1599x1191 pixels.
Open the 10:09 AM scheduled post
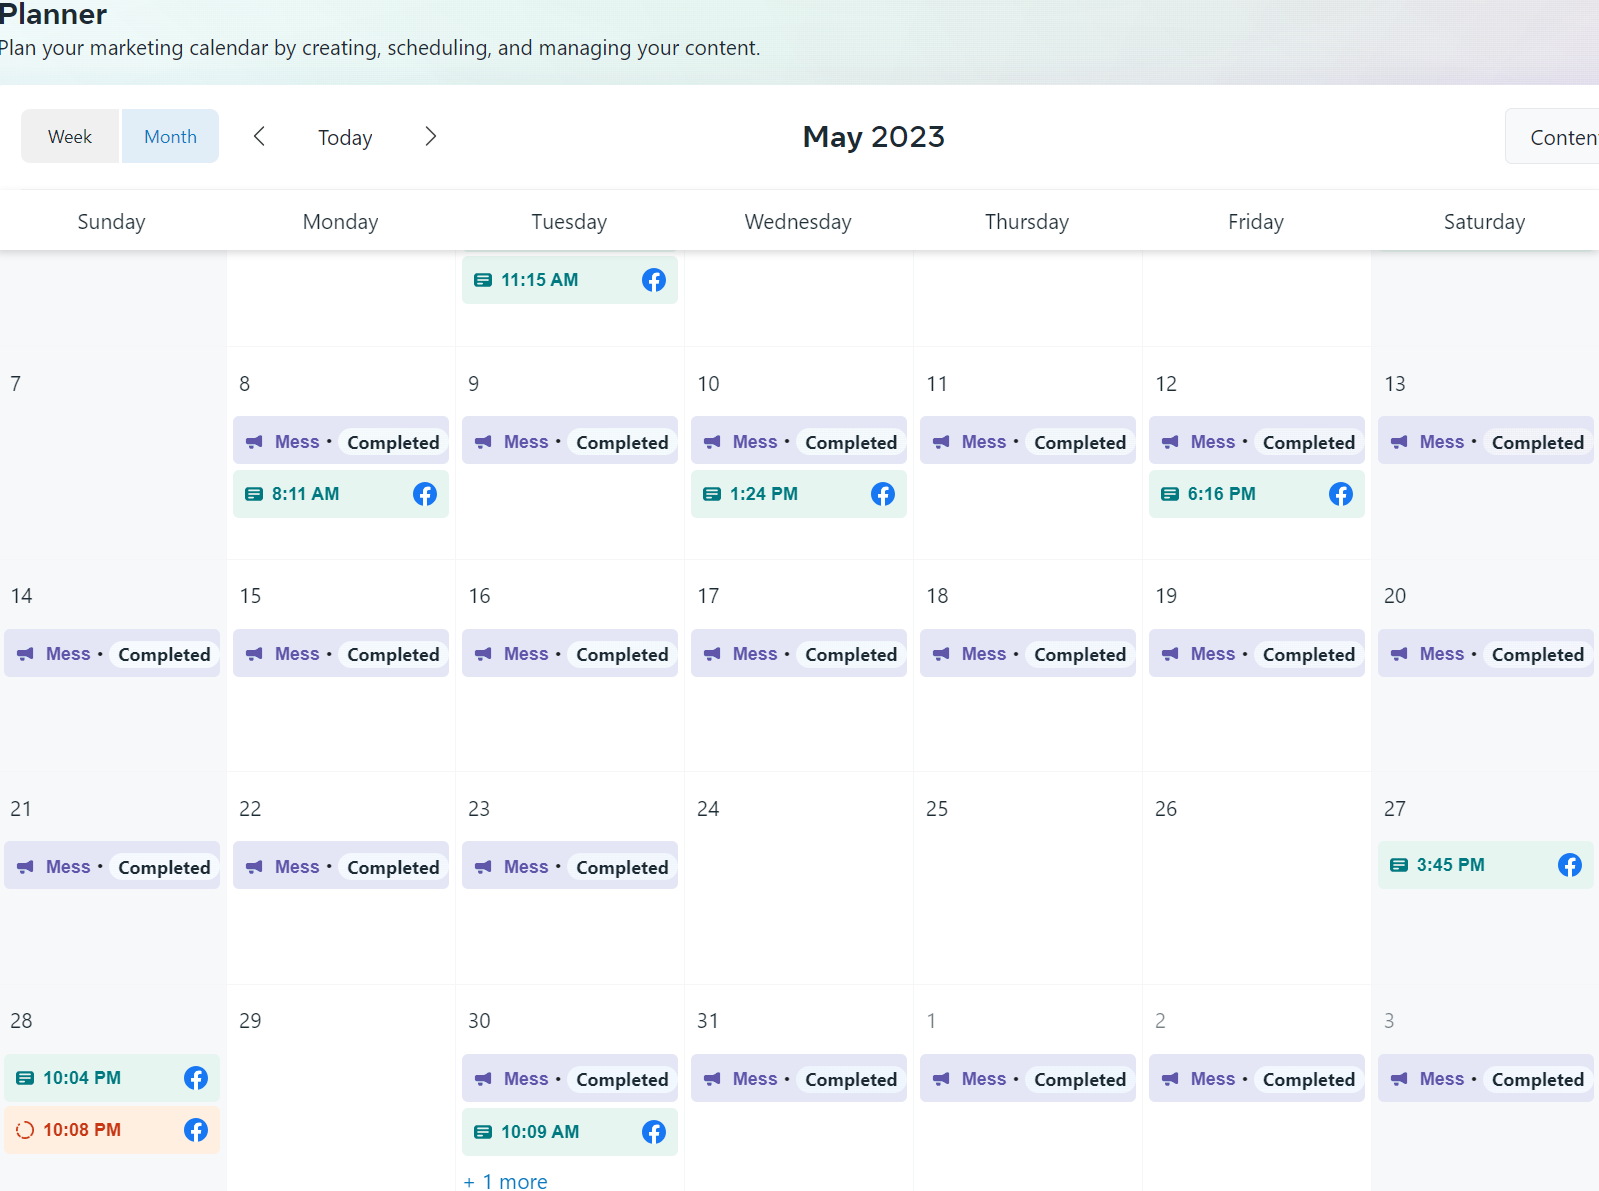[570, 1132]
